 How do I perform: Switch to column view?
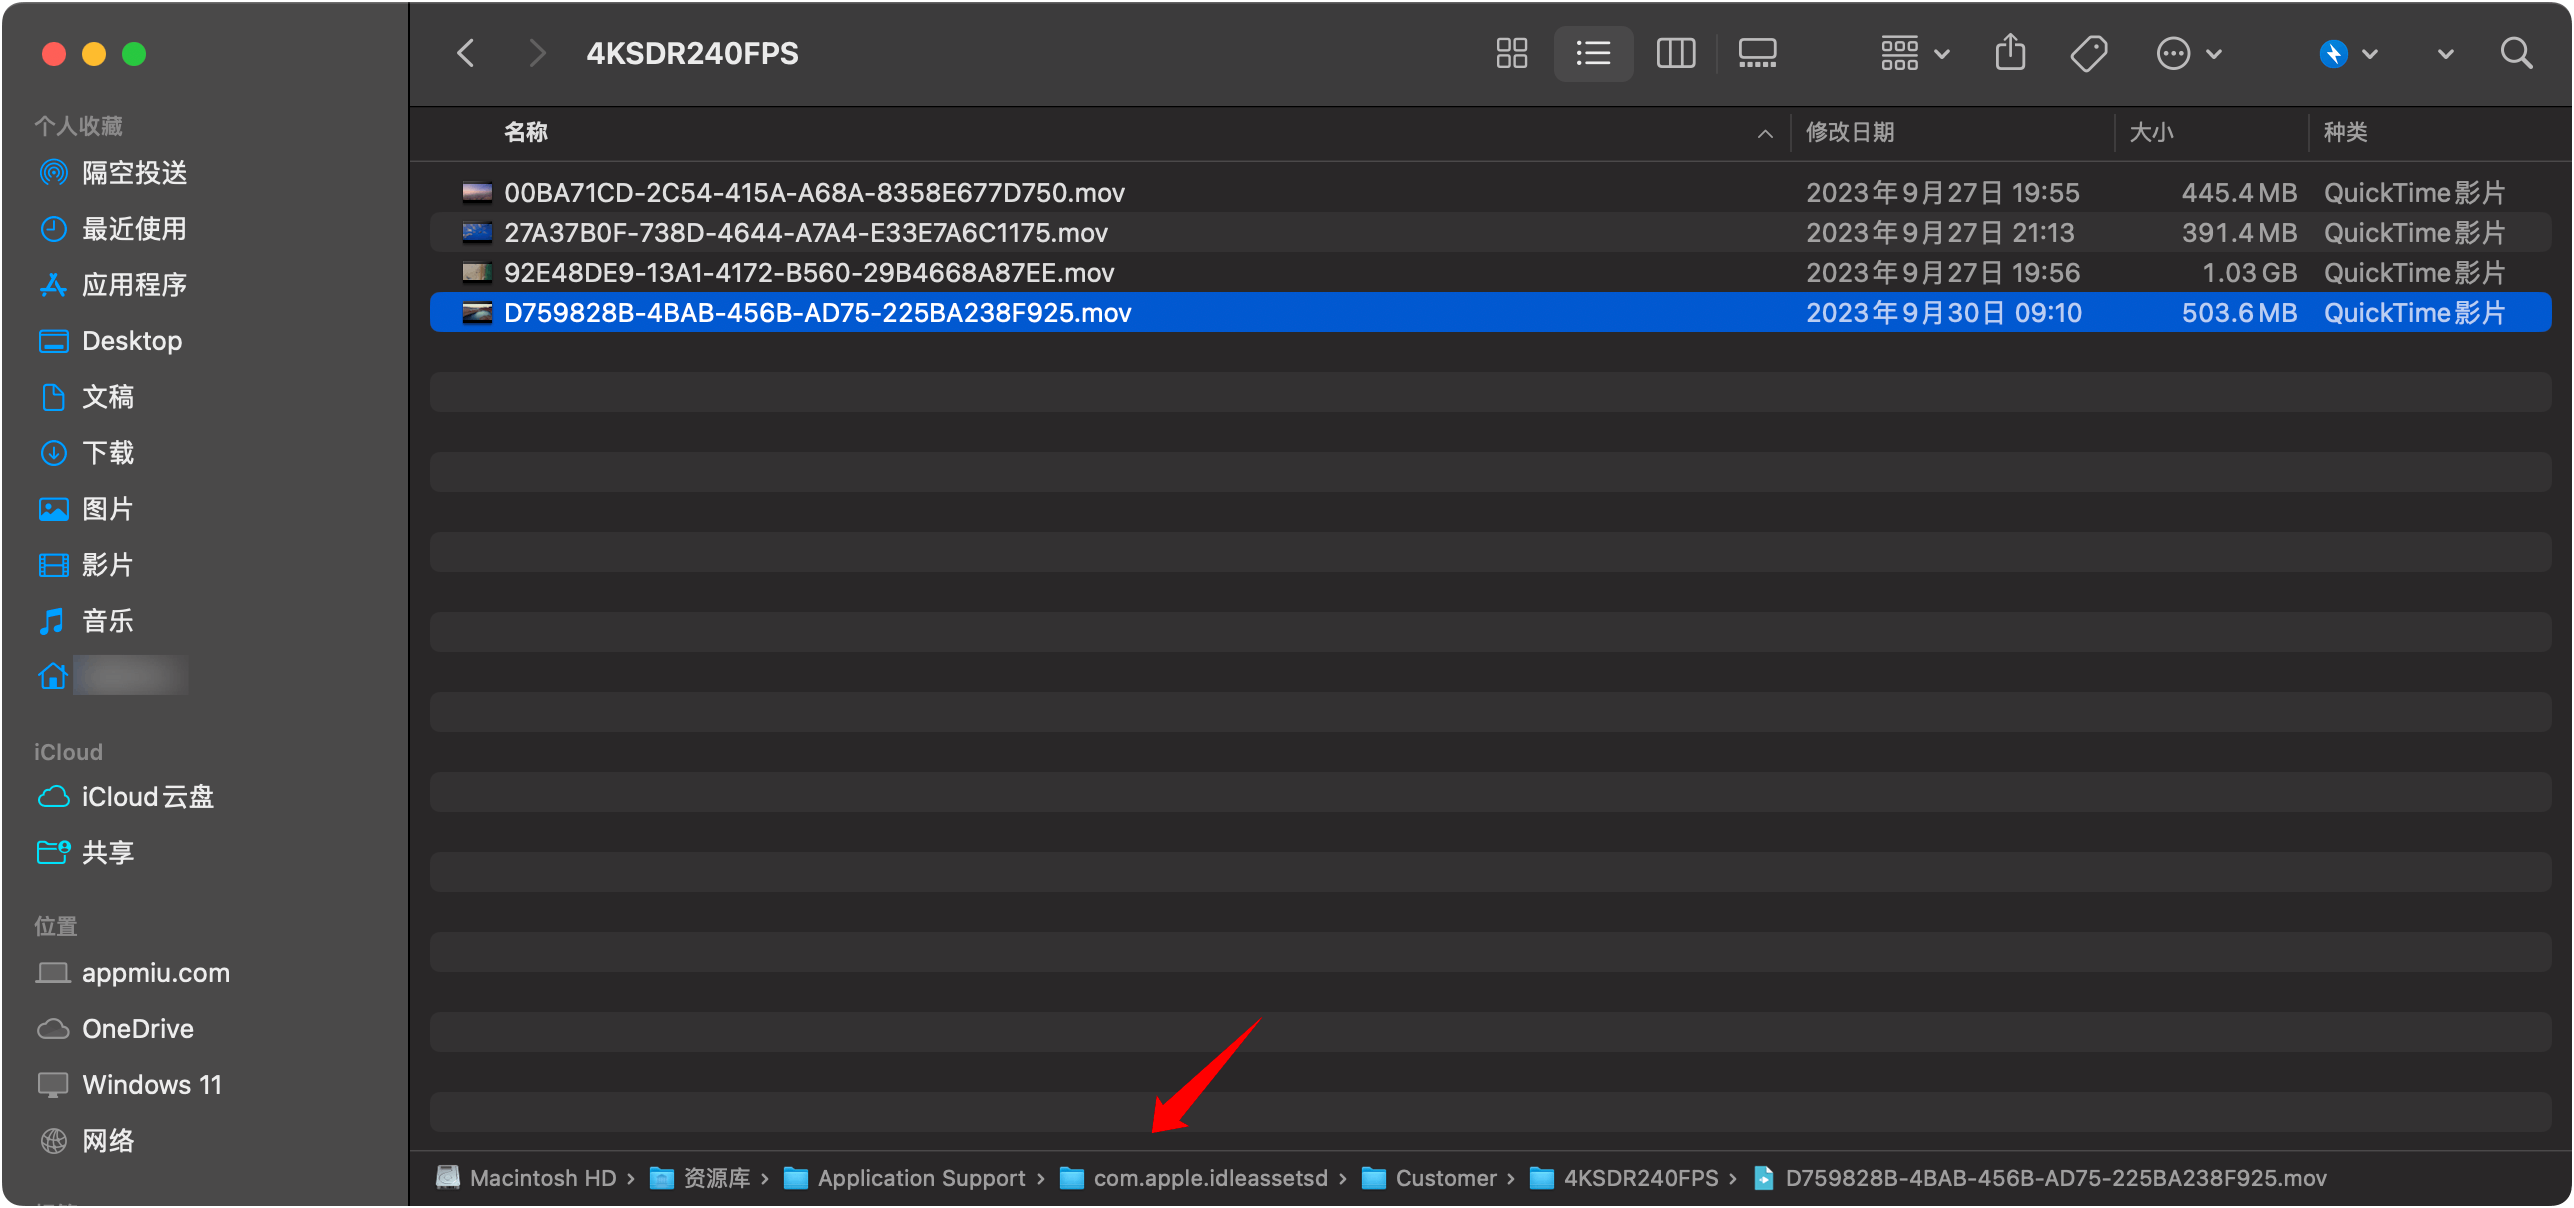1675,53
